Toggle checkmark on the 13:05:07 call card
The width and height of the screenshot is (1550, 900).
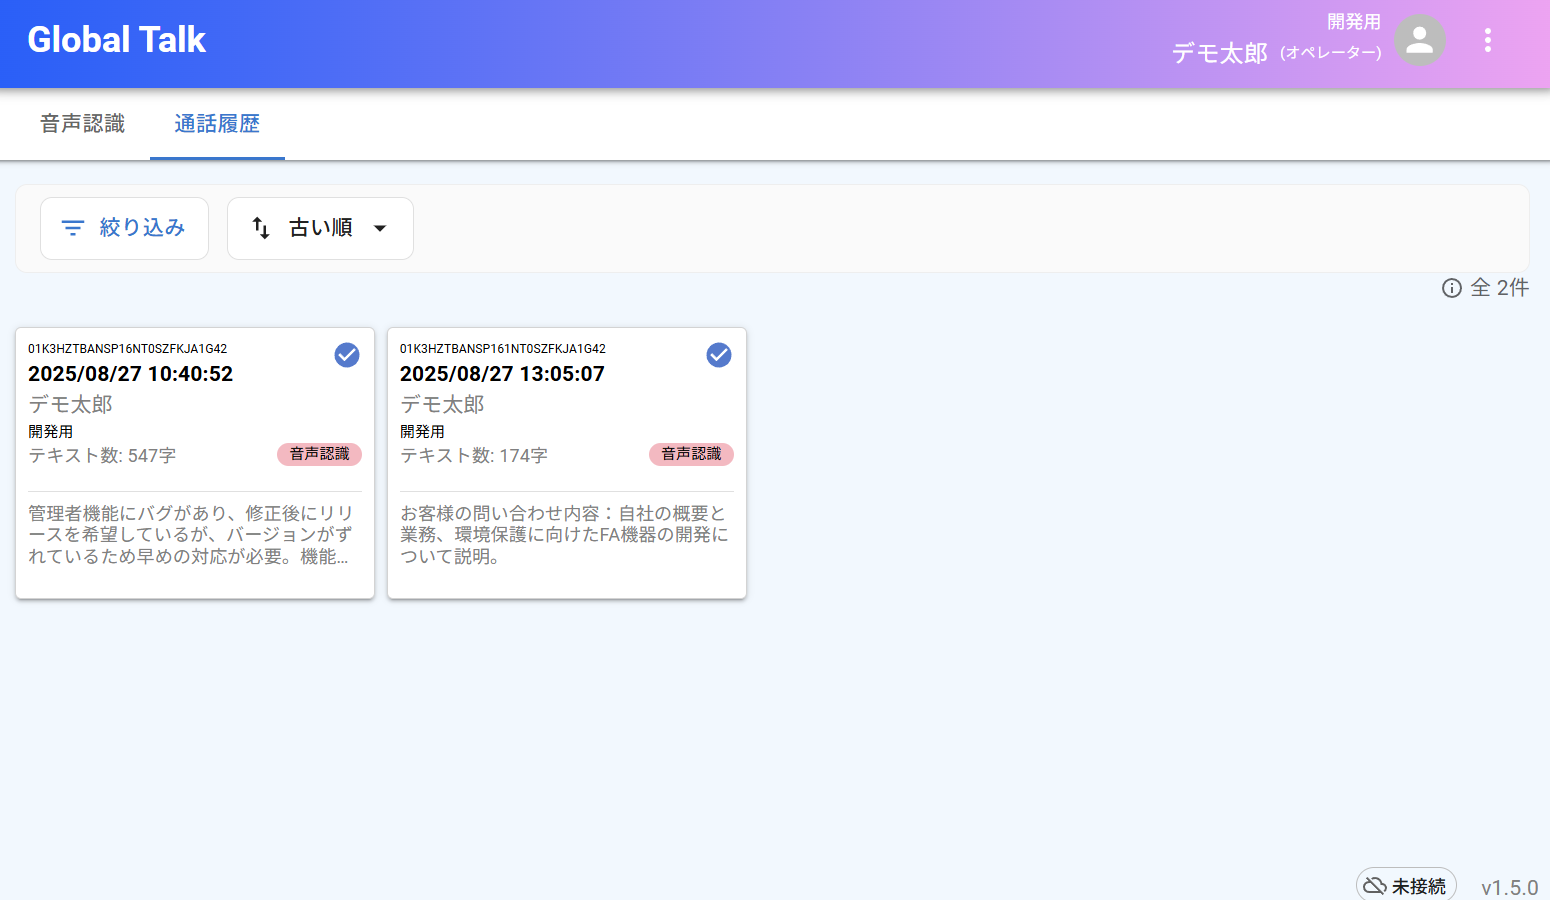tap(719, 355)
